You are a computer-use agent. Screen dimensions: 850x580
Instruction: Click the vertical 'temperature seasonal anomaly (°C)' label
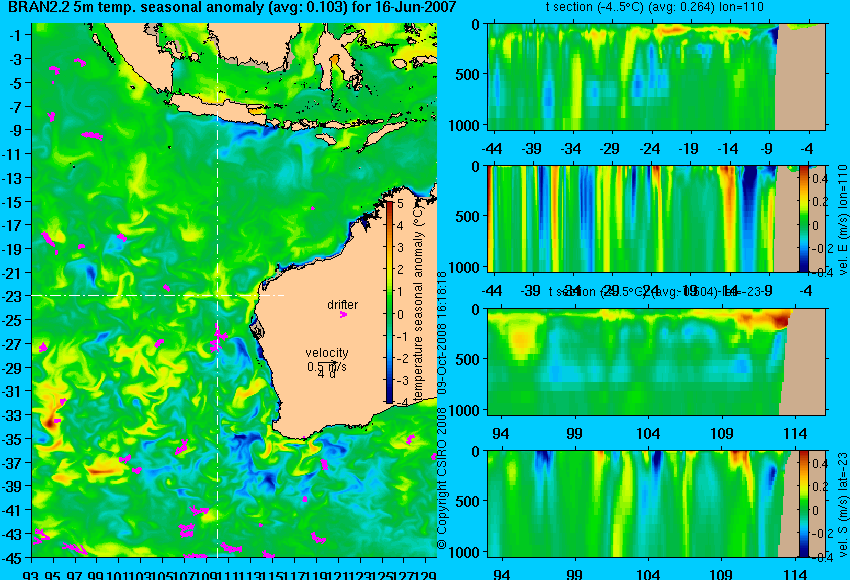coord(418,304)
